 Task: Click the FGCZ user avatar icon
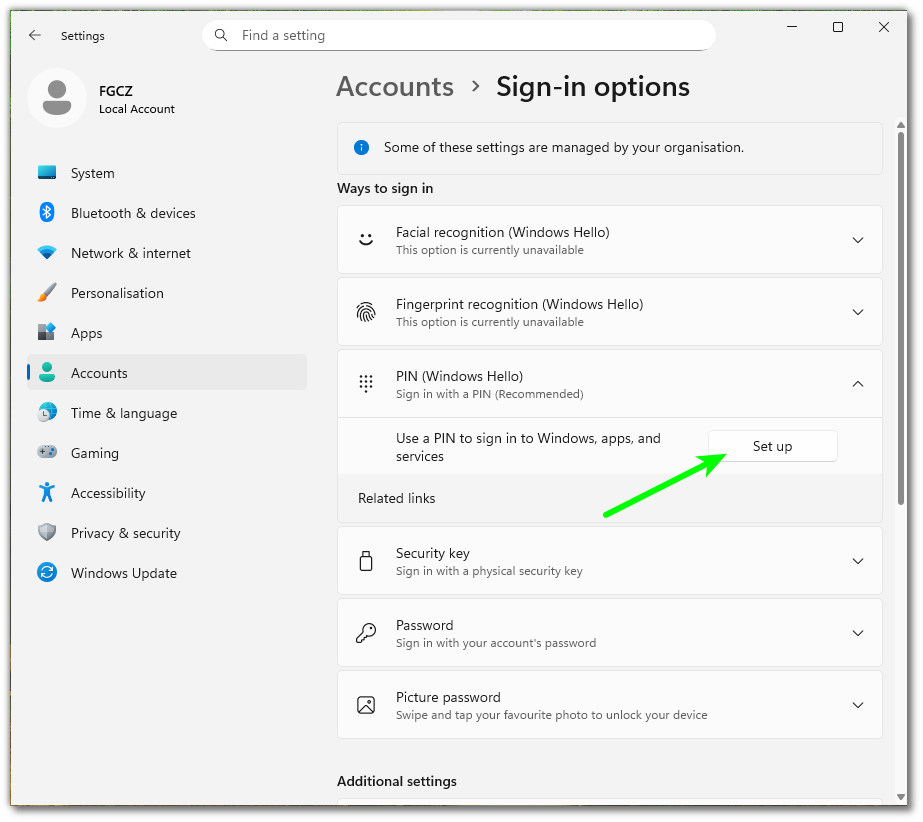click(x=57, y=98)
